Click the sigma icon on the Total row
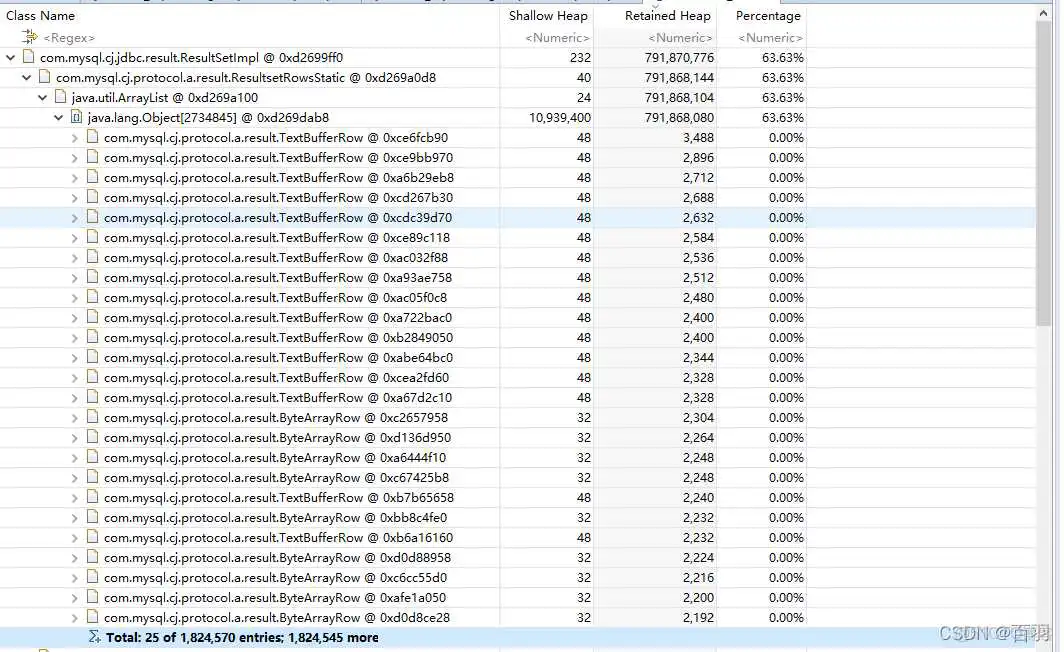This screenshot has width=1064, height=652. click(x=92, y=637)
